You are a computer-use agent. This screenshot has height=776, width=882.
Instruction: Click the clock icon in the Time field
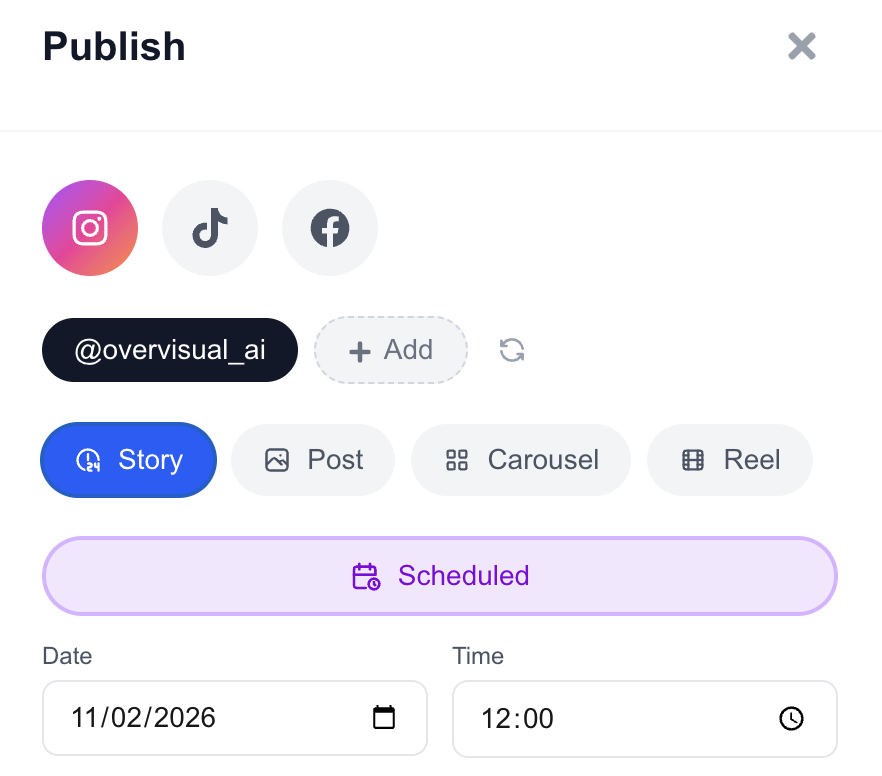tap(791, 718)
